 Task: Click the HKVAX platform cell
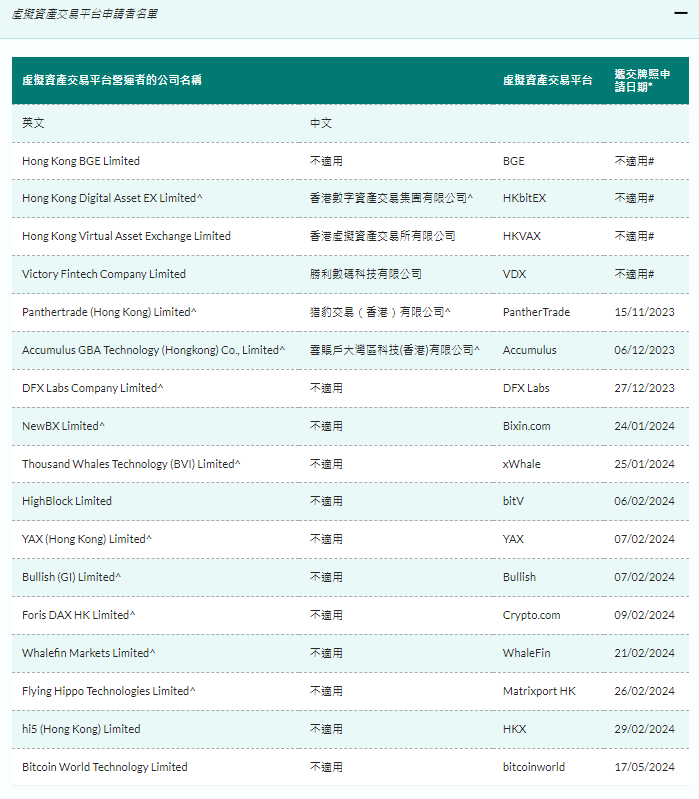(x=522, y=236)
